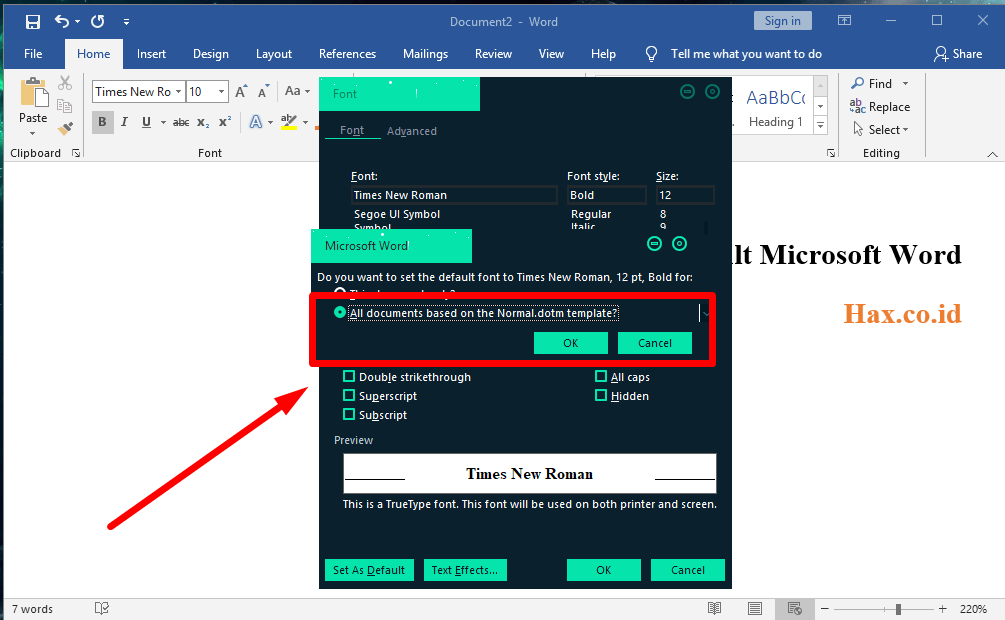Switch to the References tab
This screenshot has height=620, width=1005.
pos(347,54)
